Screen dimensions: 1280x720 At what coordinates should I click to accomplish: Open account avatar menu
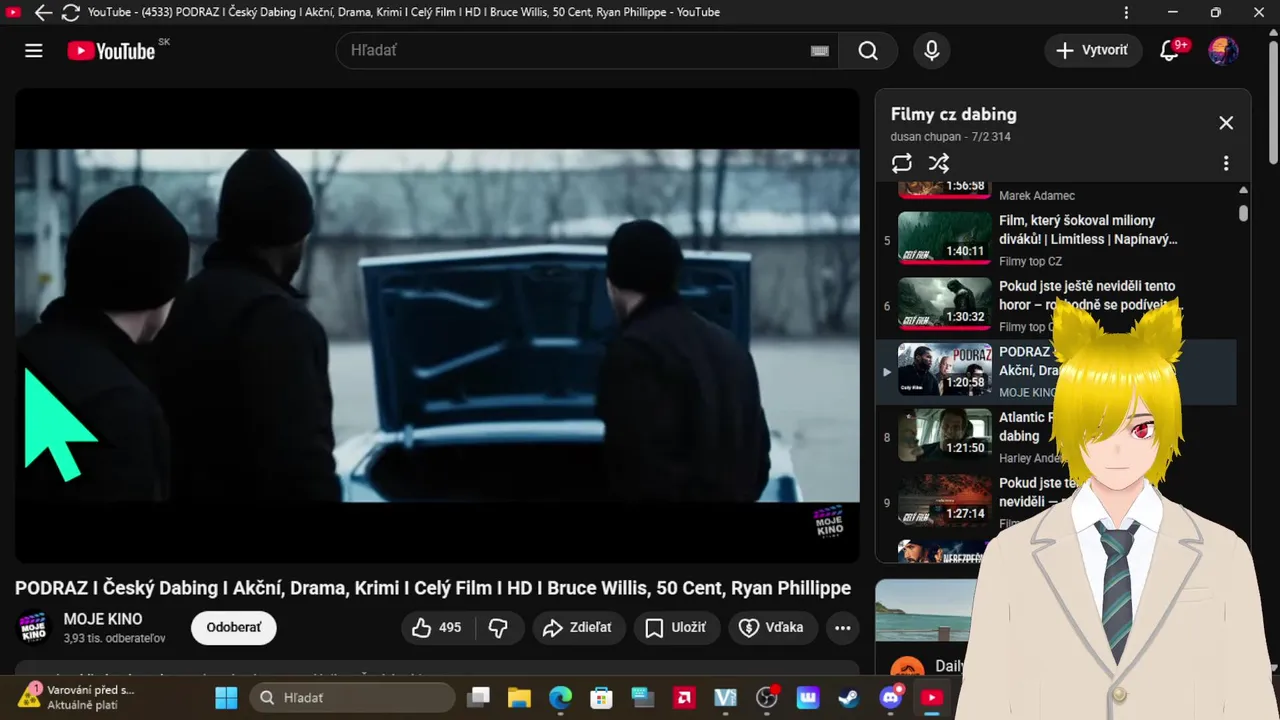[1223, 51]
